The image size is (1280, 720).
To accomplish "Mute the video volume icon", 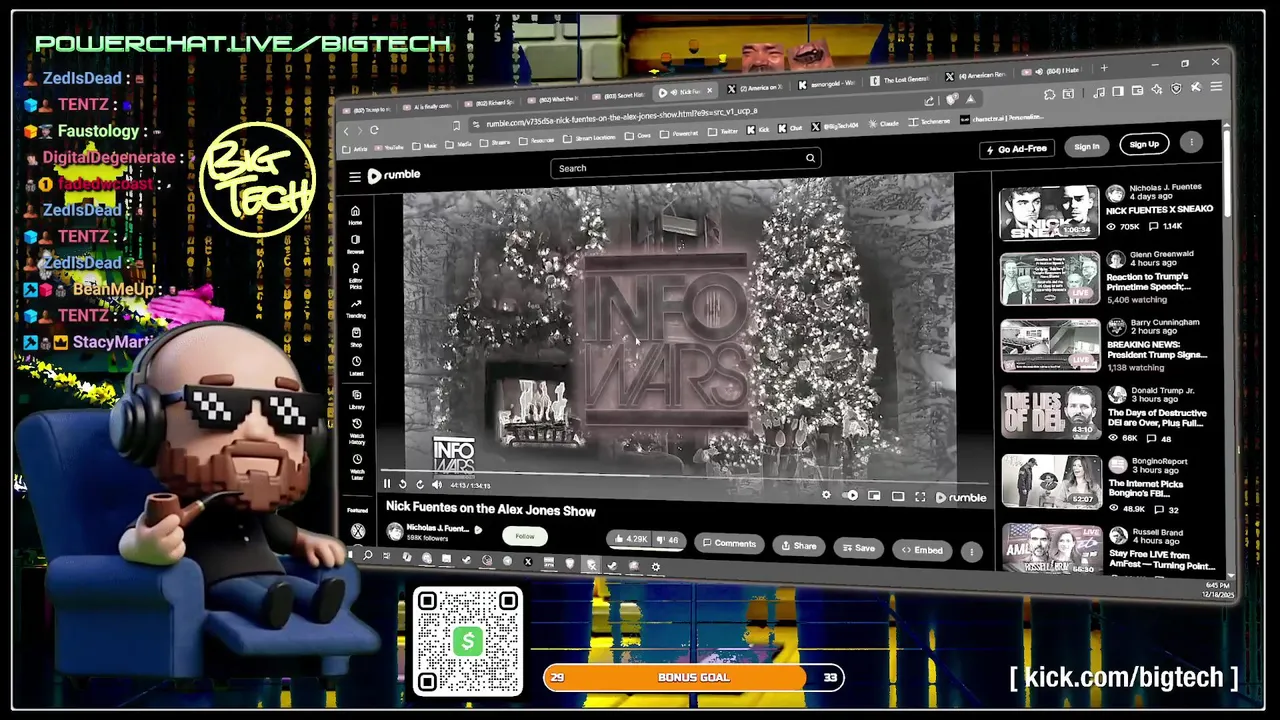I will pyautogui.click(x=436, y=485).
